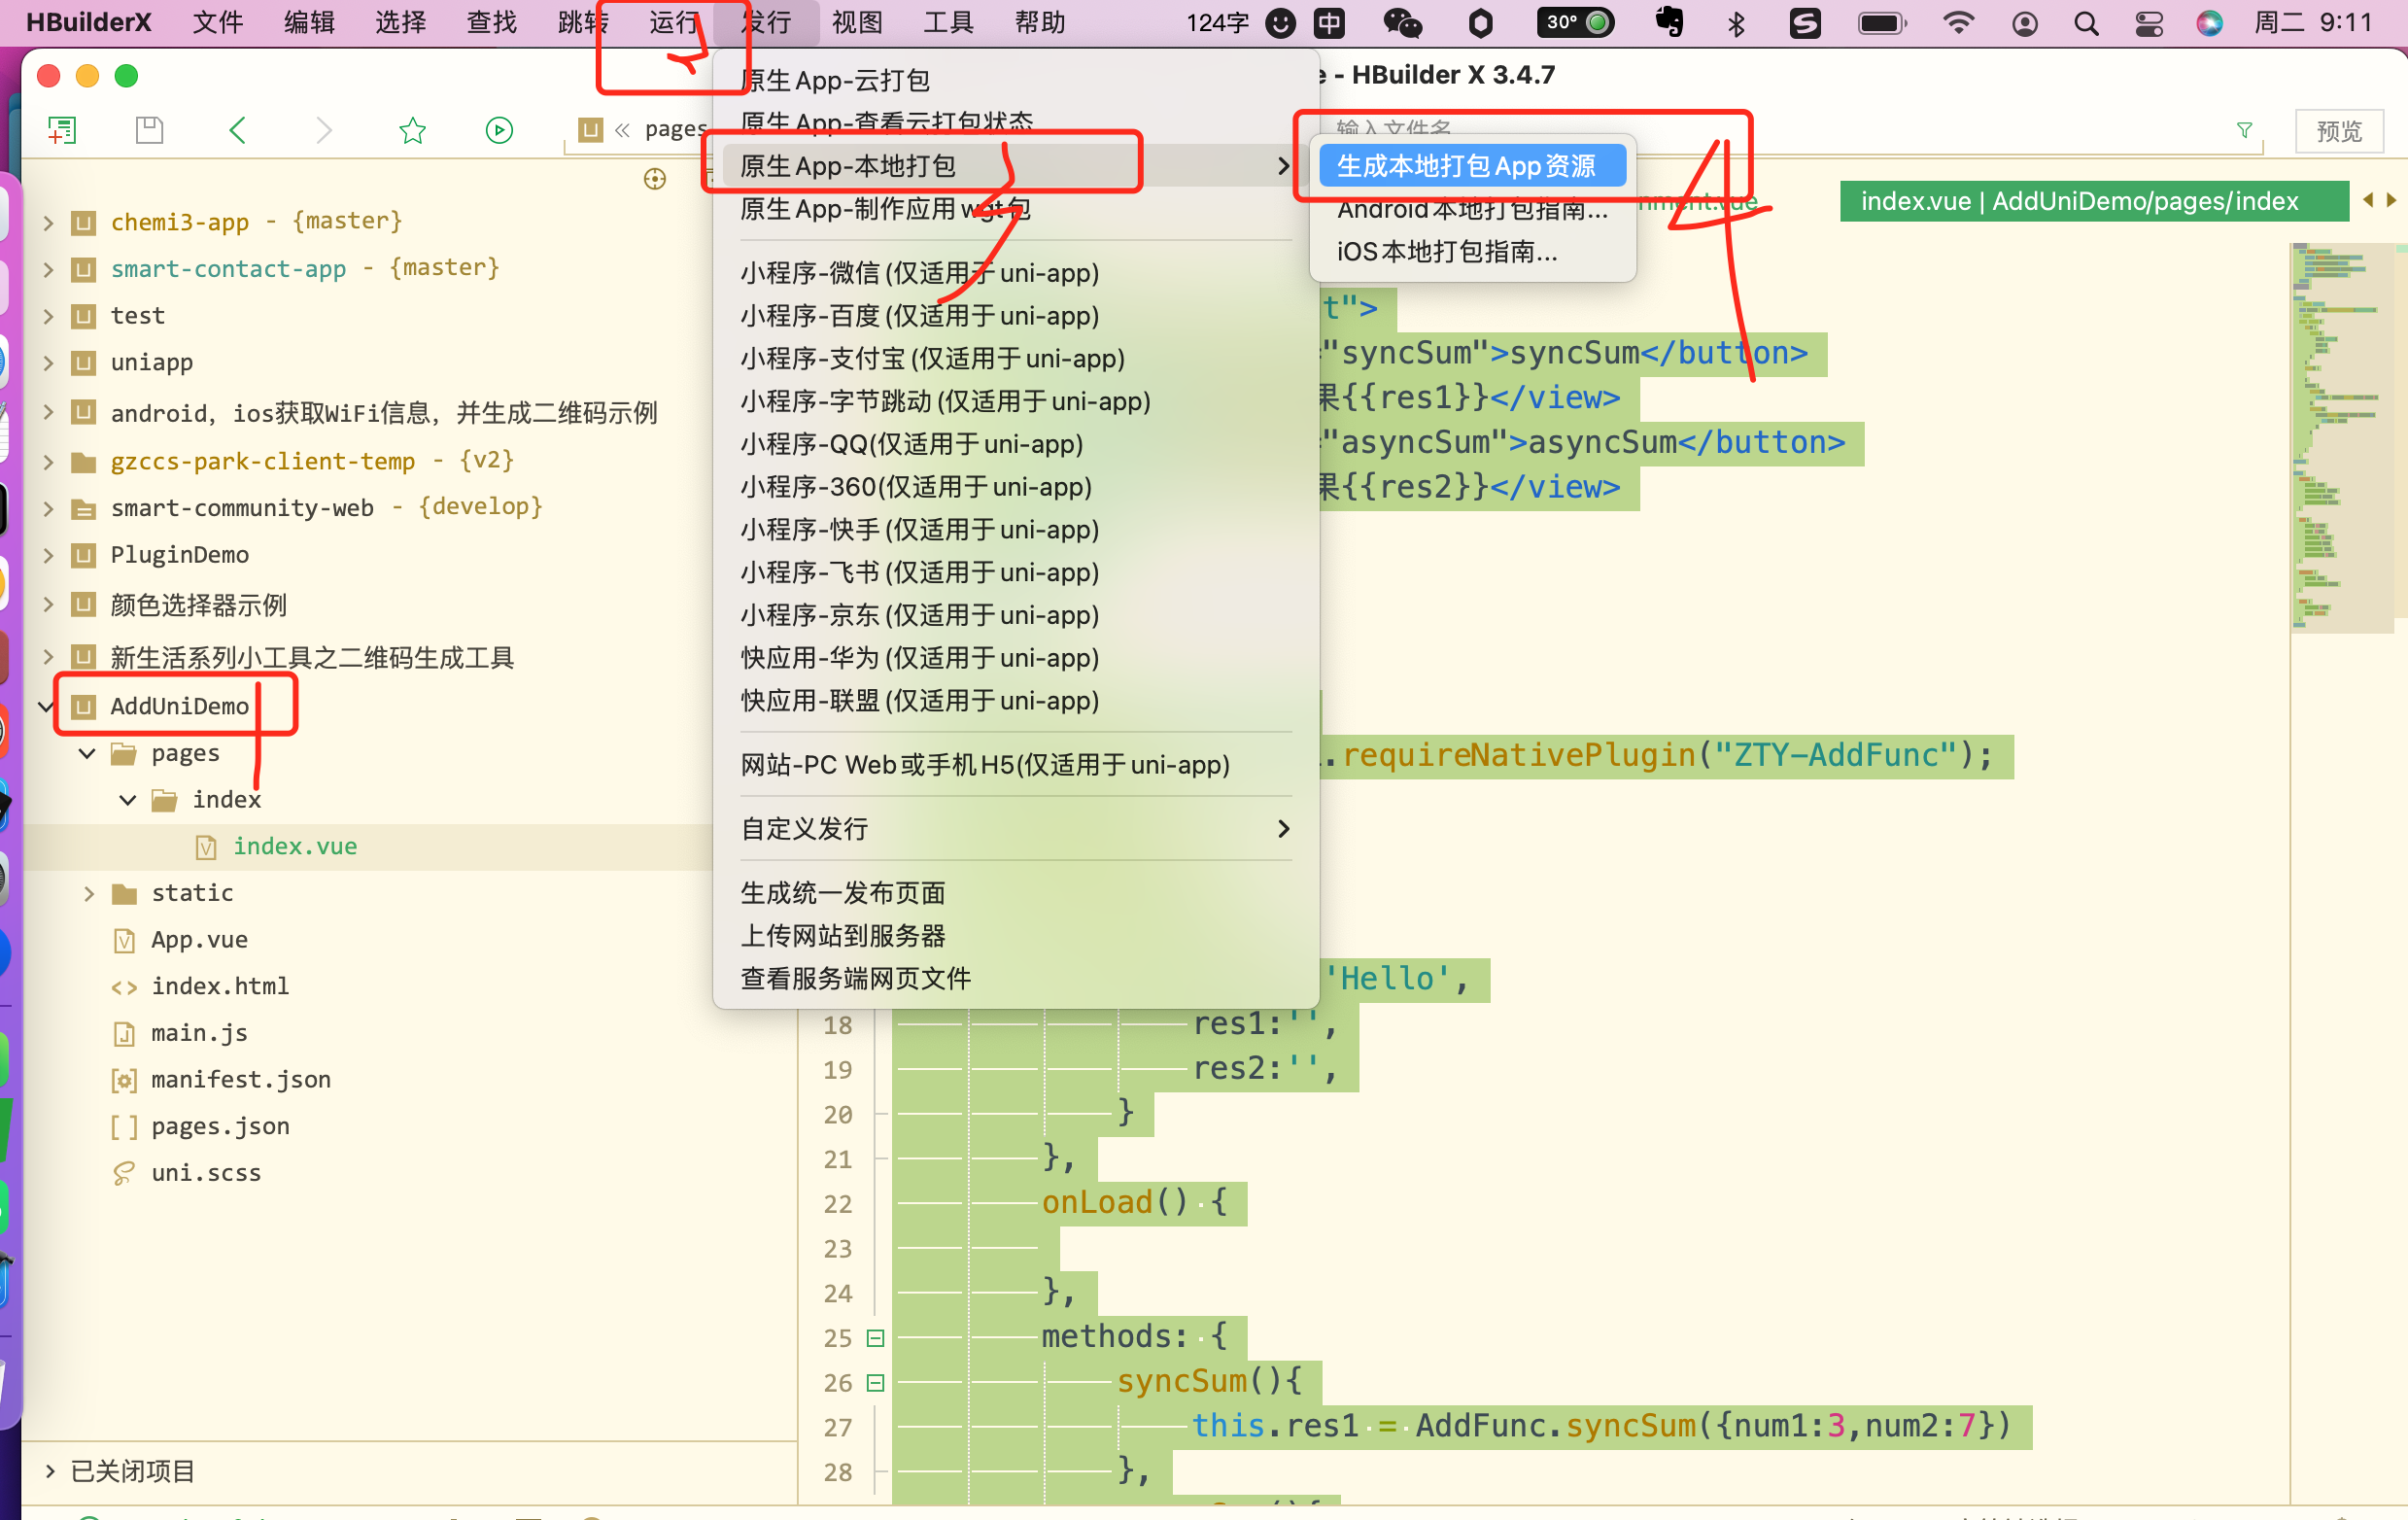This screenshot has width=2408, height=1520.
Task: Select 生成本地打包App资源 submenu item
Action: (1472, 166)
